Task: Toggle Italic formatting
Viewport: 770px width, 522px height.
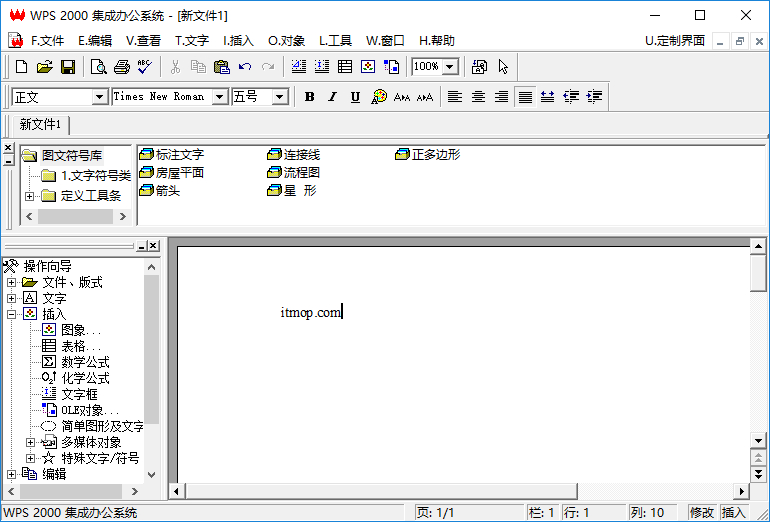Action: pyautogui.click(x=332, y=97)
